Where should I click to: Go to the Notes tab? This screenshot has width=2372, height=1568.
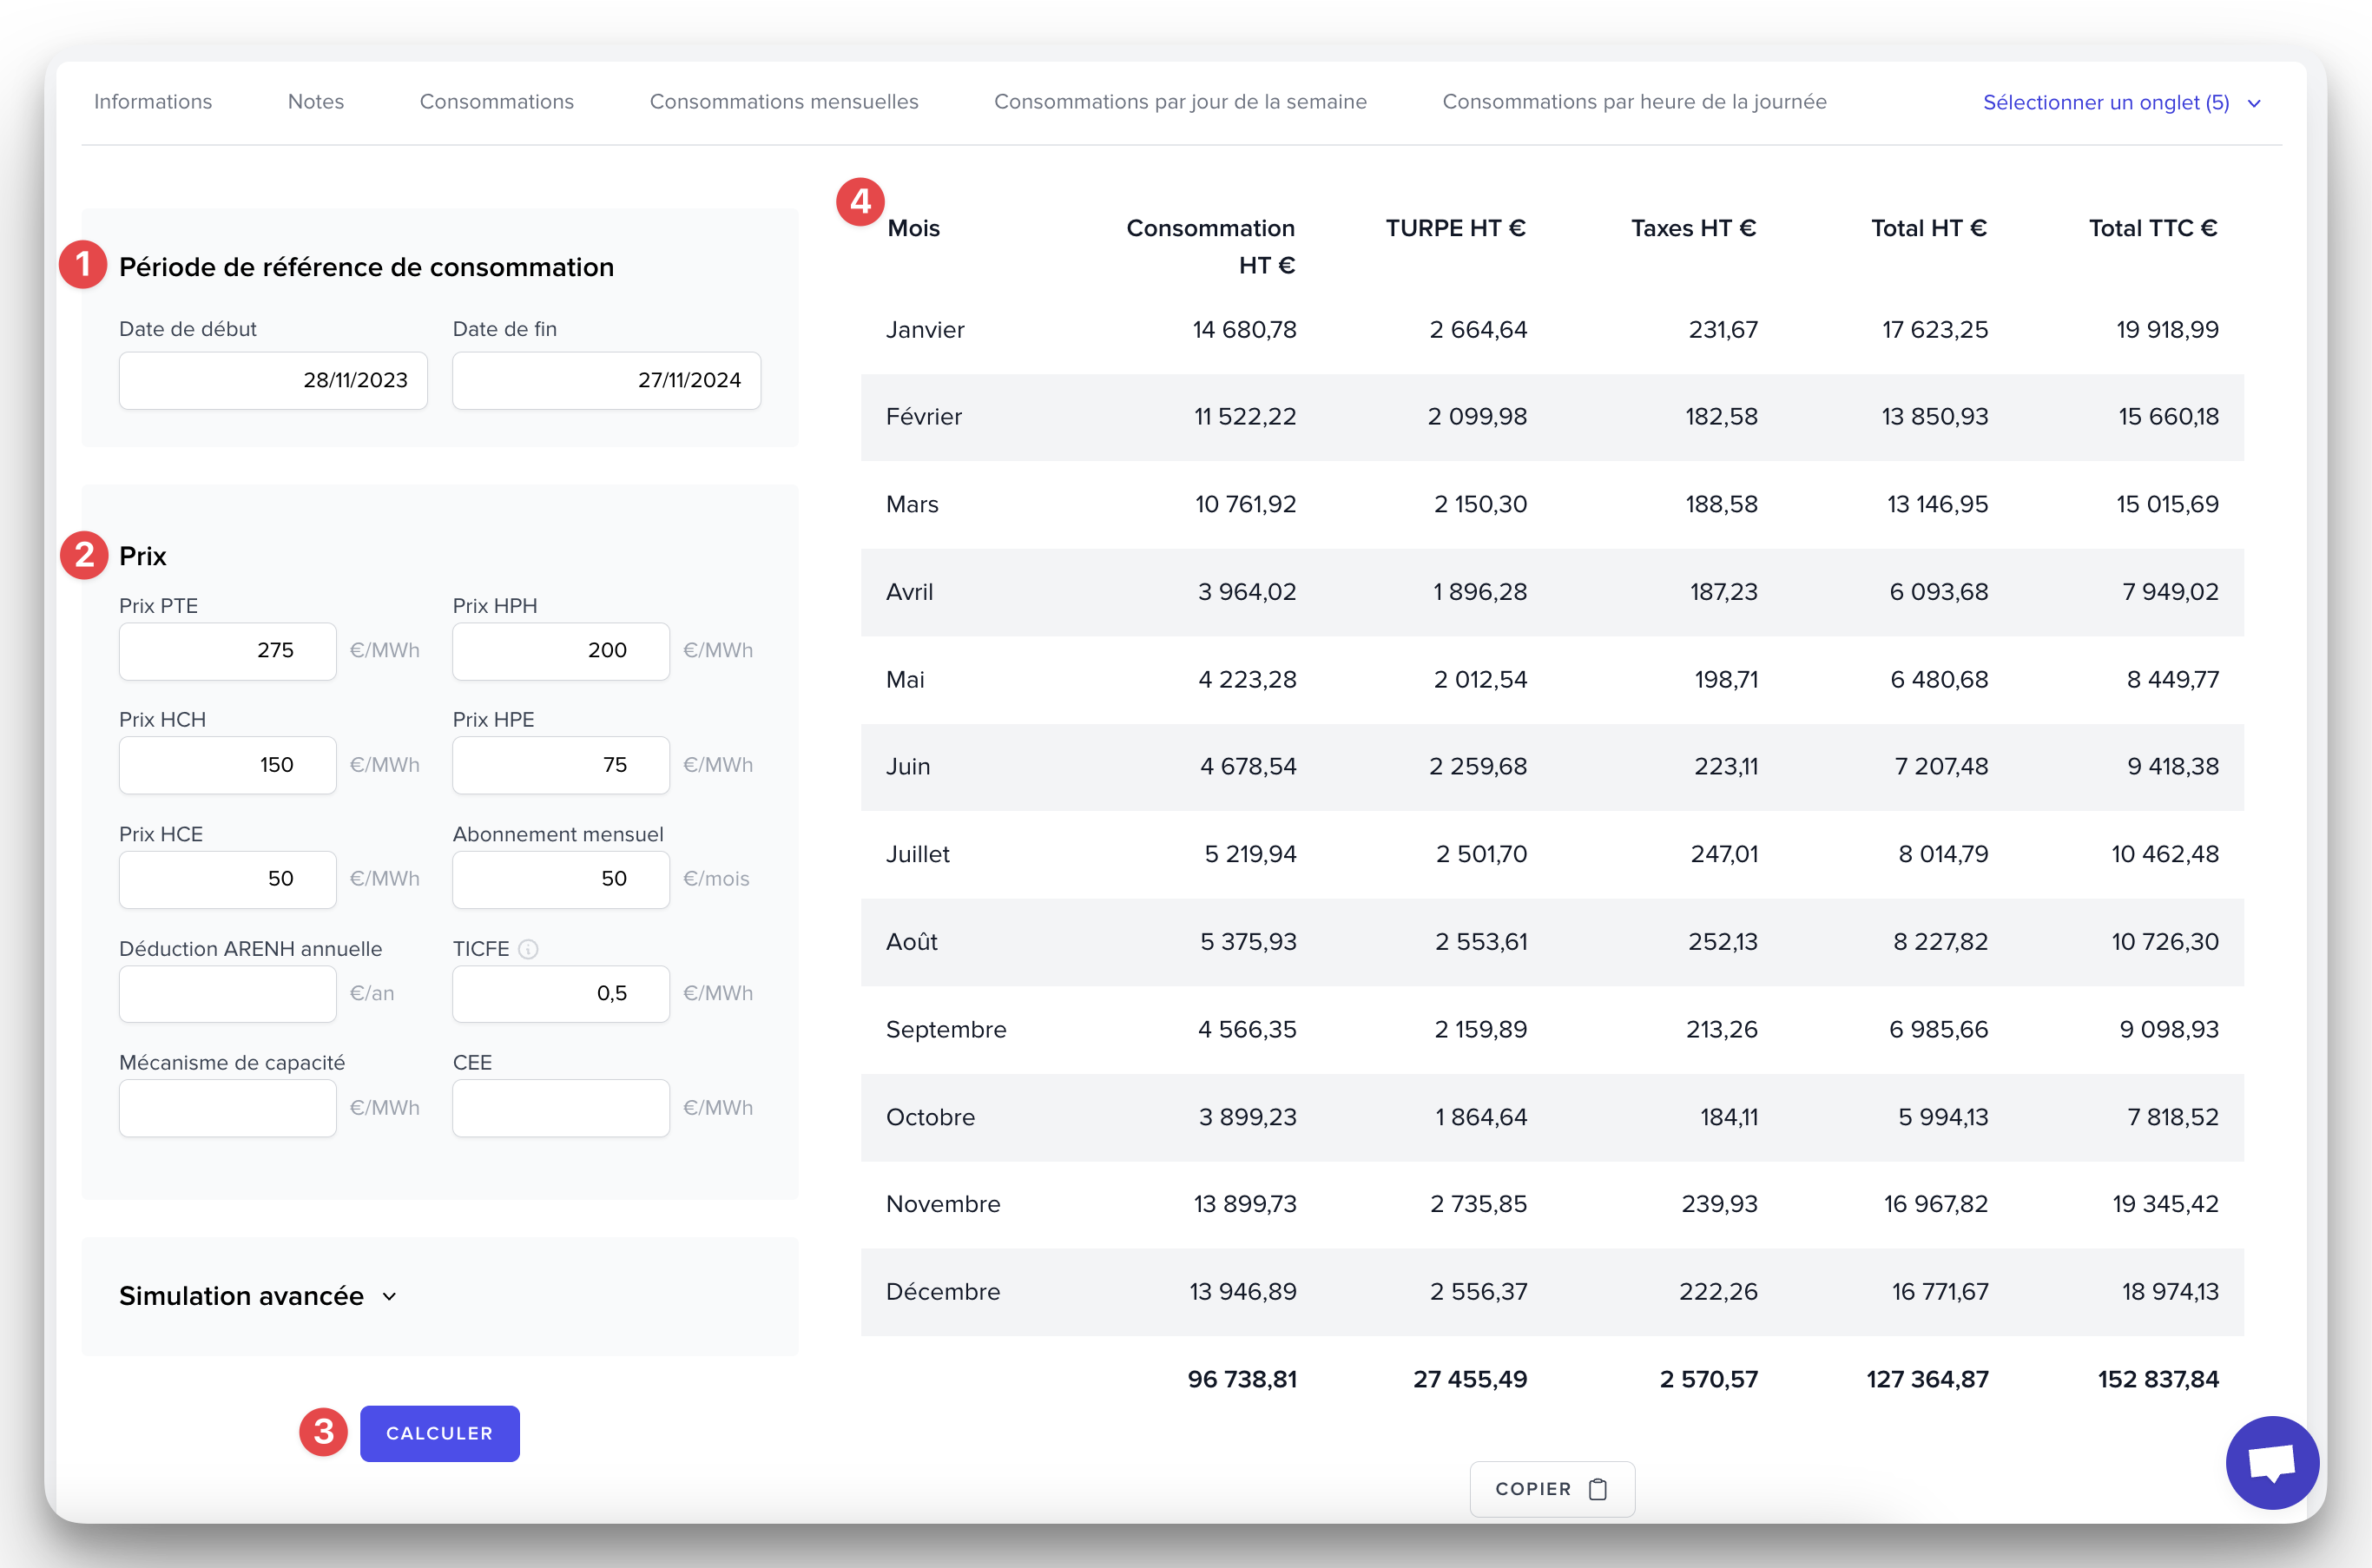[x=315, y=101]
